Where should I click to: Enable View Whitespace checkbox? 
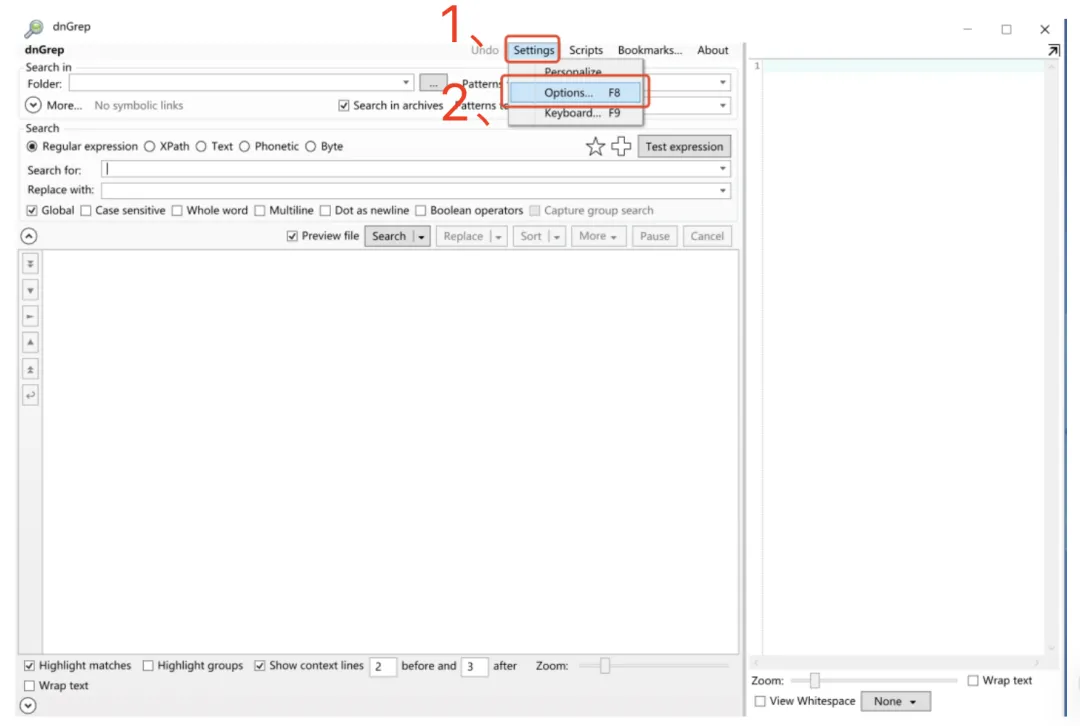[760, 701]
